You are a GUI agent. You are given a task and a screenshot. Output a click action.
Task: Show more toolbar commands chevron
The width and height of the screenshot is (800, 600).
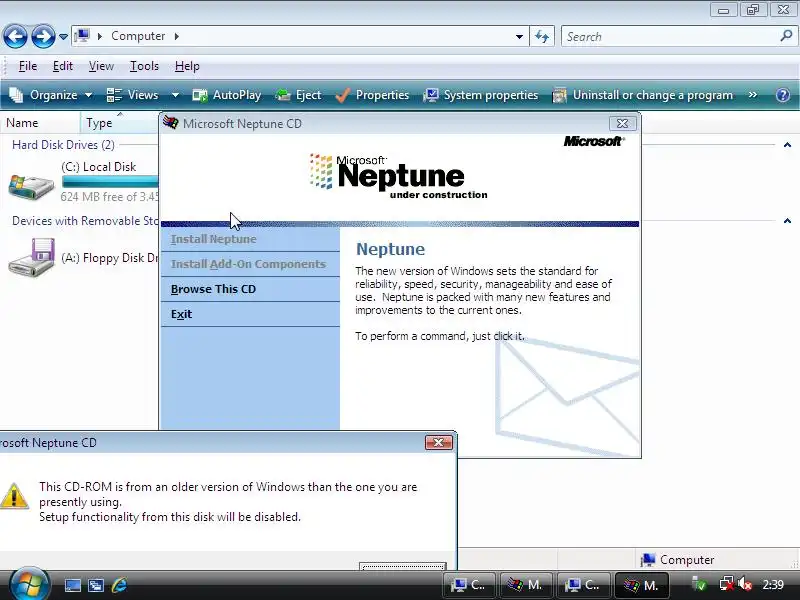click(x=753, y=95)
